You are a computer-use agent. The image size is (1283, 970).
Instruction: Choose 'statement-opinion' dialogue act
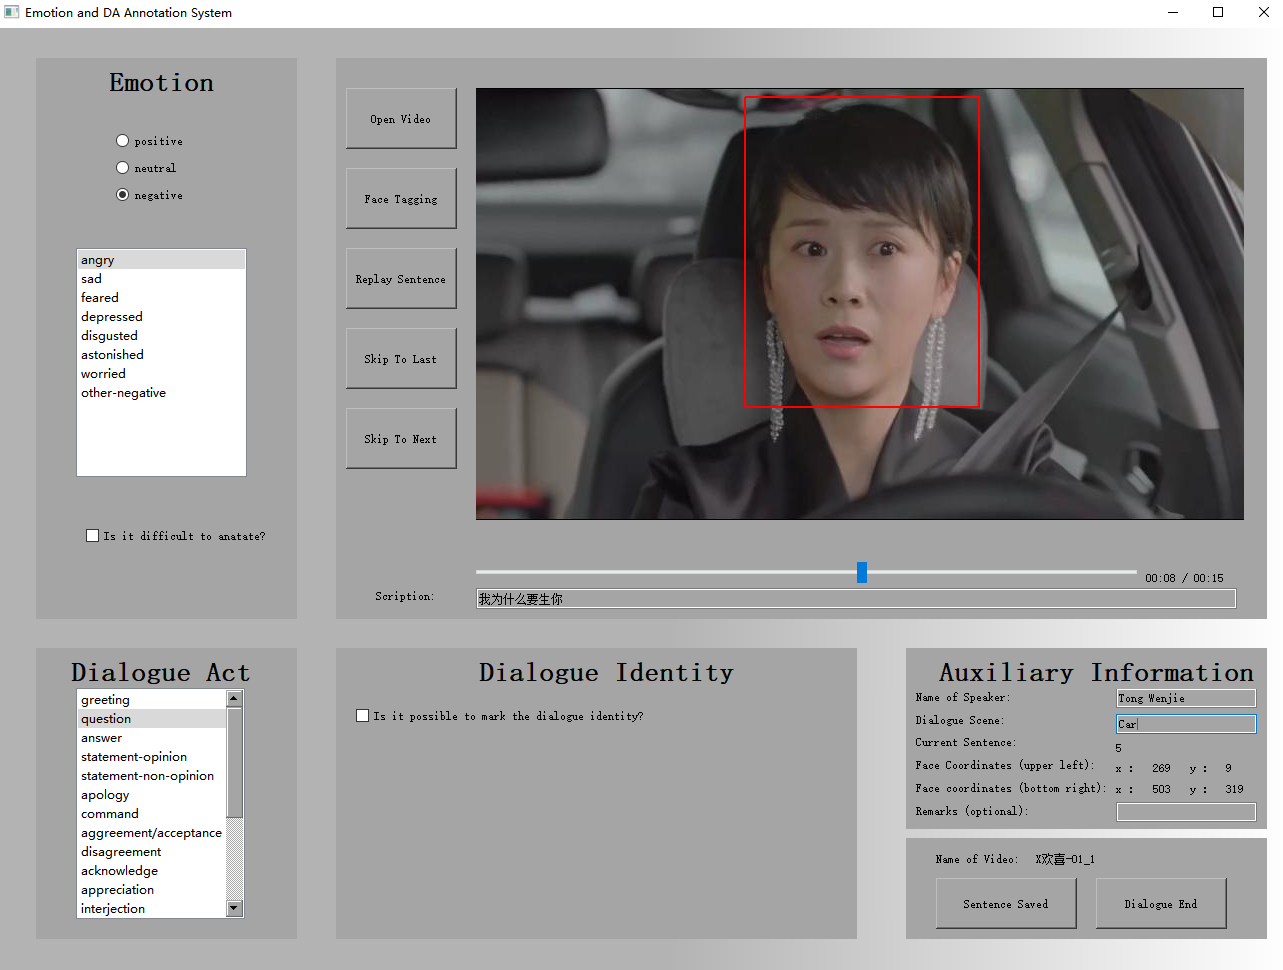[x=134, y=757]
